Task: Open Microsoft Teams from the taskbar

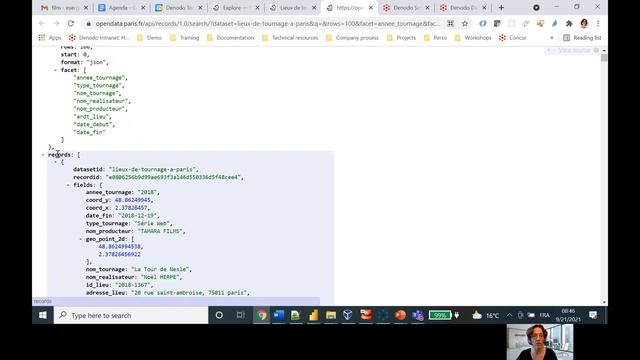Action: (418, 315)
